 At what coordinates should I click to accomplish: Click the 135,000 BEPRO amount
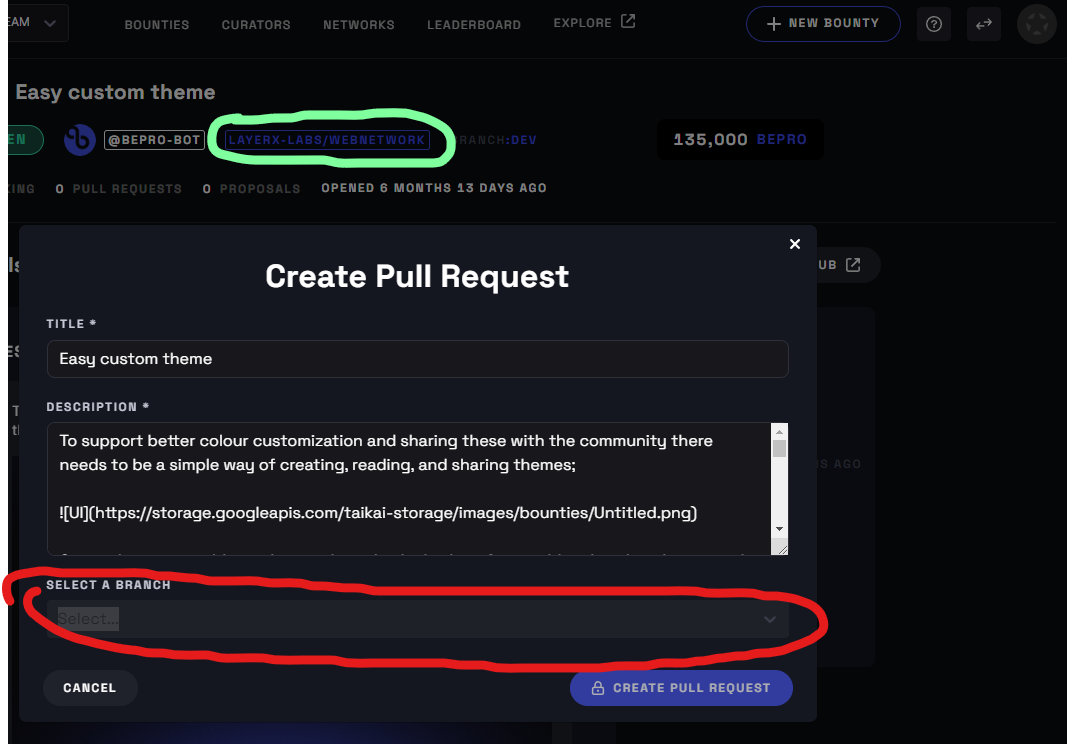pyautogui.click(x=740, y=140)
